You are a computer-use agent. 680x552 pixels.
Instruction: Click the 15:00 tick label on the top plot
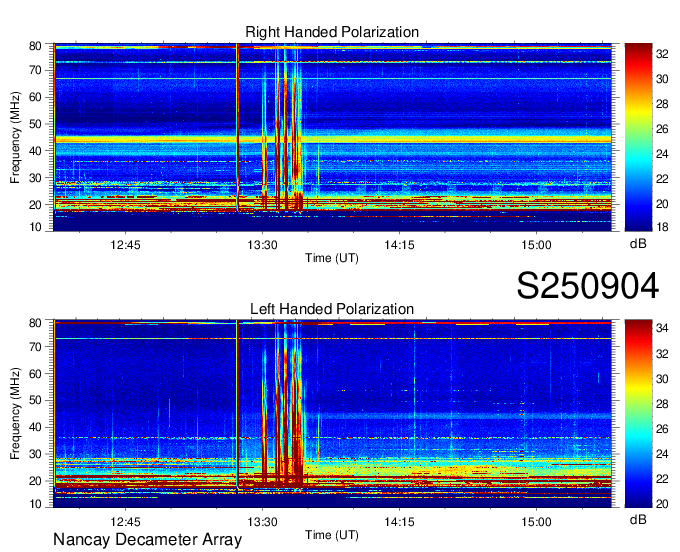click(536, 245)
